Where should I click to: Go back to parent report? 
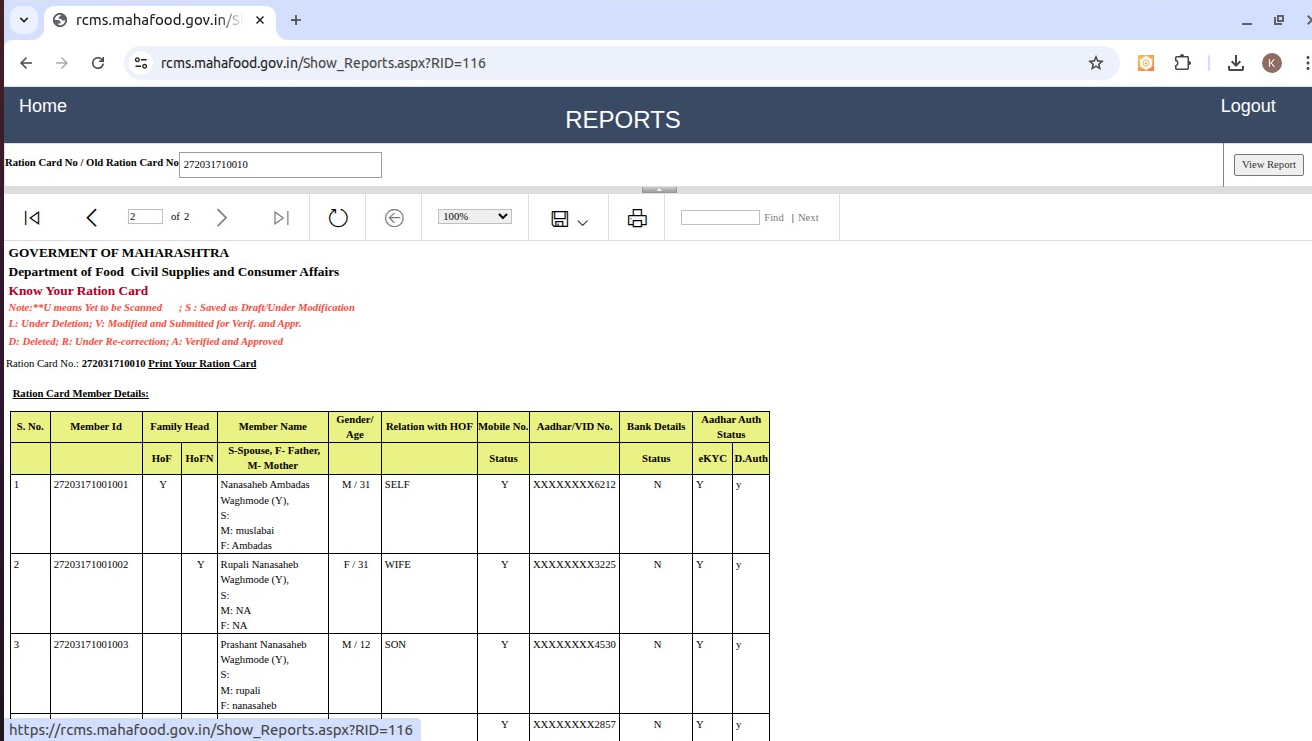tap(394, 218)
